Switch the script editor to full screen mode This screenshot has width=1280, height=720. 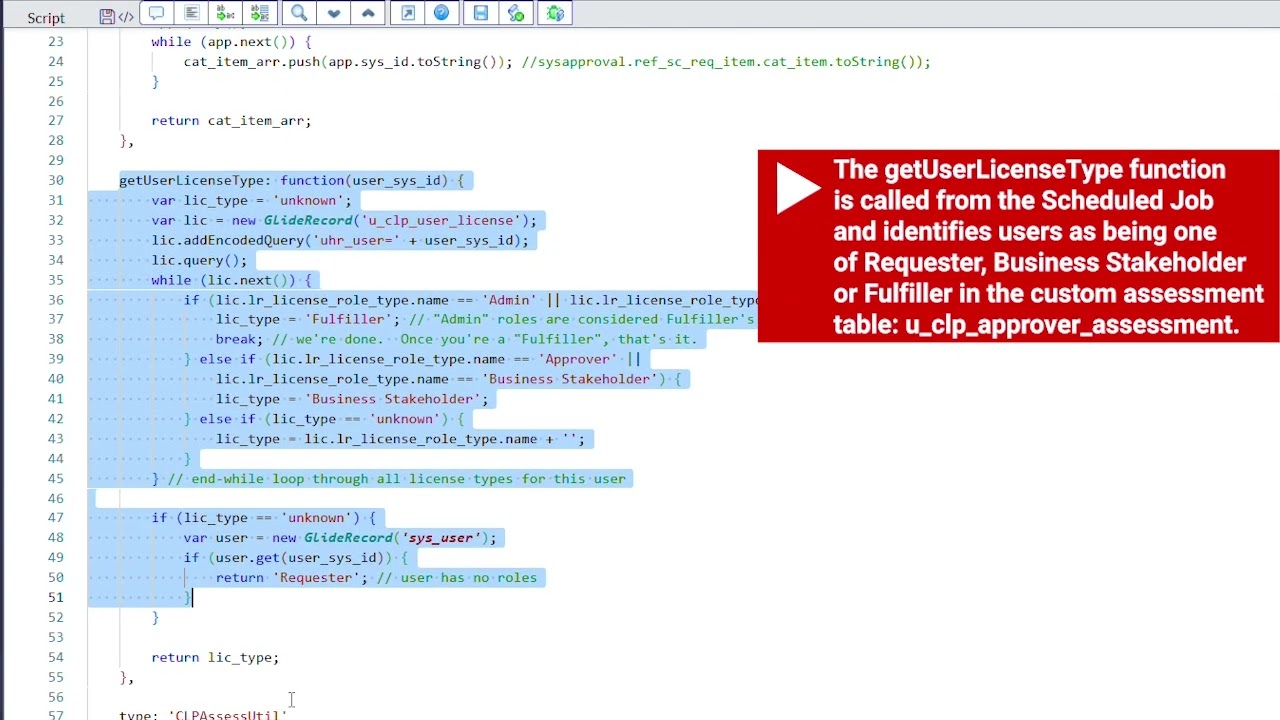click(408, 13)
